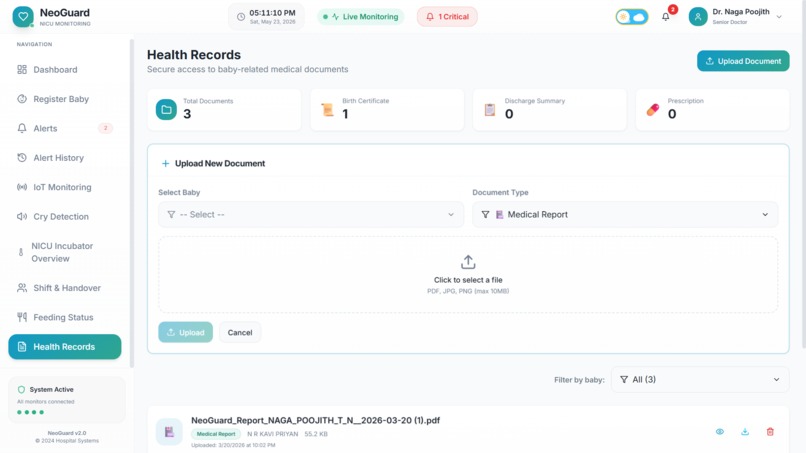Click the IoT Monitoring signal icon
Image resolution: width=806 pixels, height=453 pixels.
[x=22, y=187]
